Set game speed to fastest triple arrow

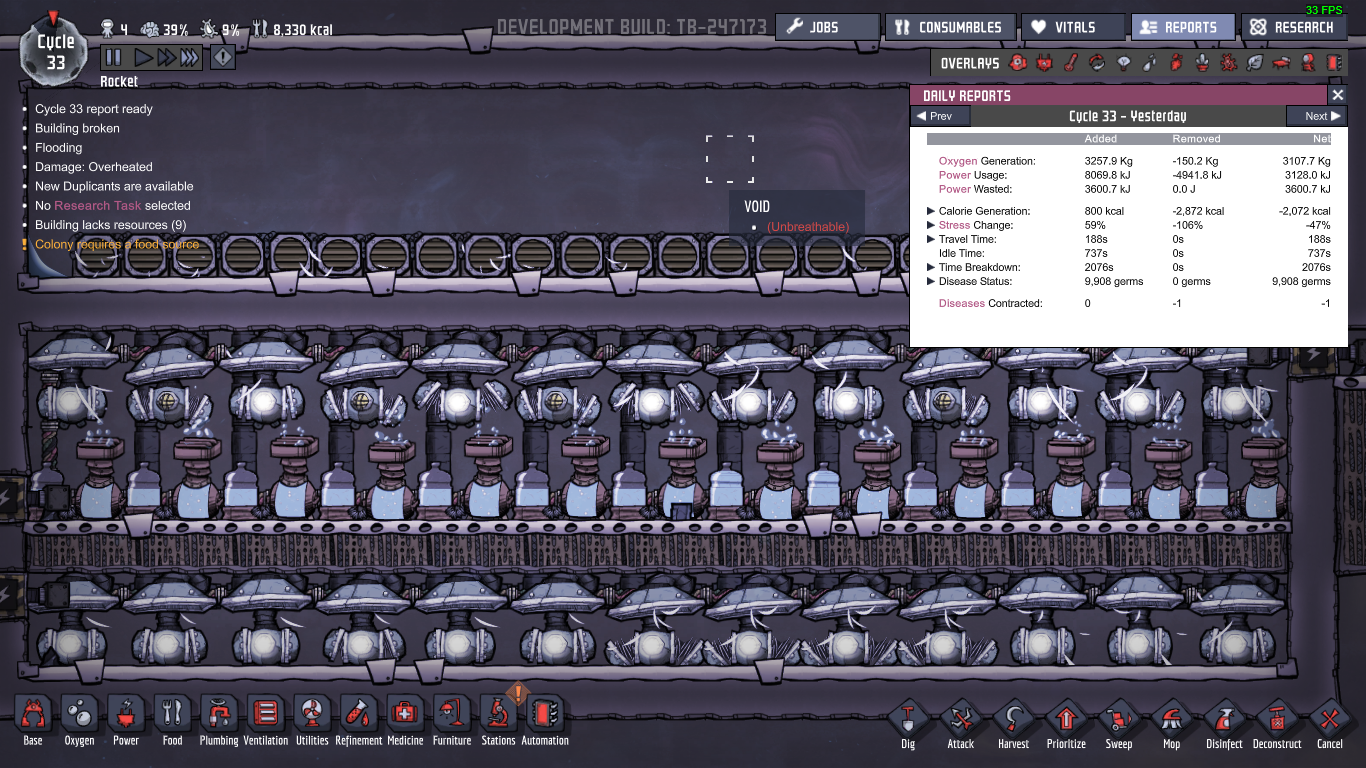pyautogui.click(x=189, y=58)
